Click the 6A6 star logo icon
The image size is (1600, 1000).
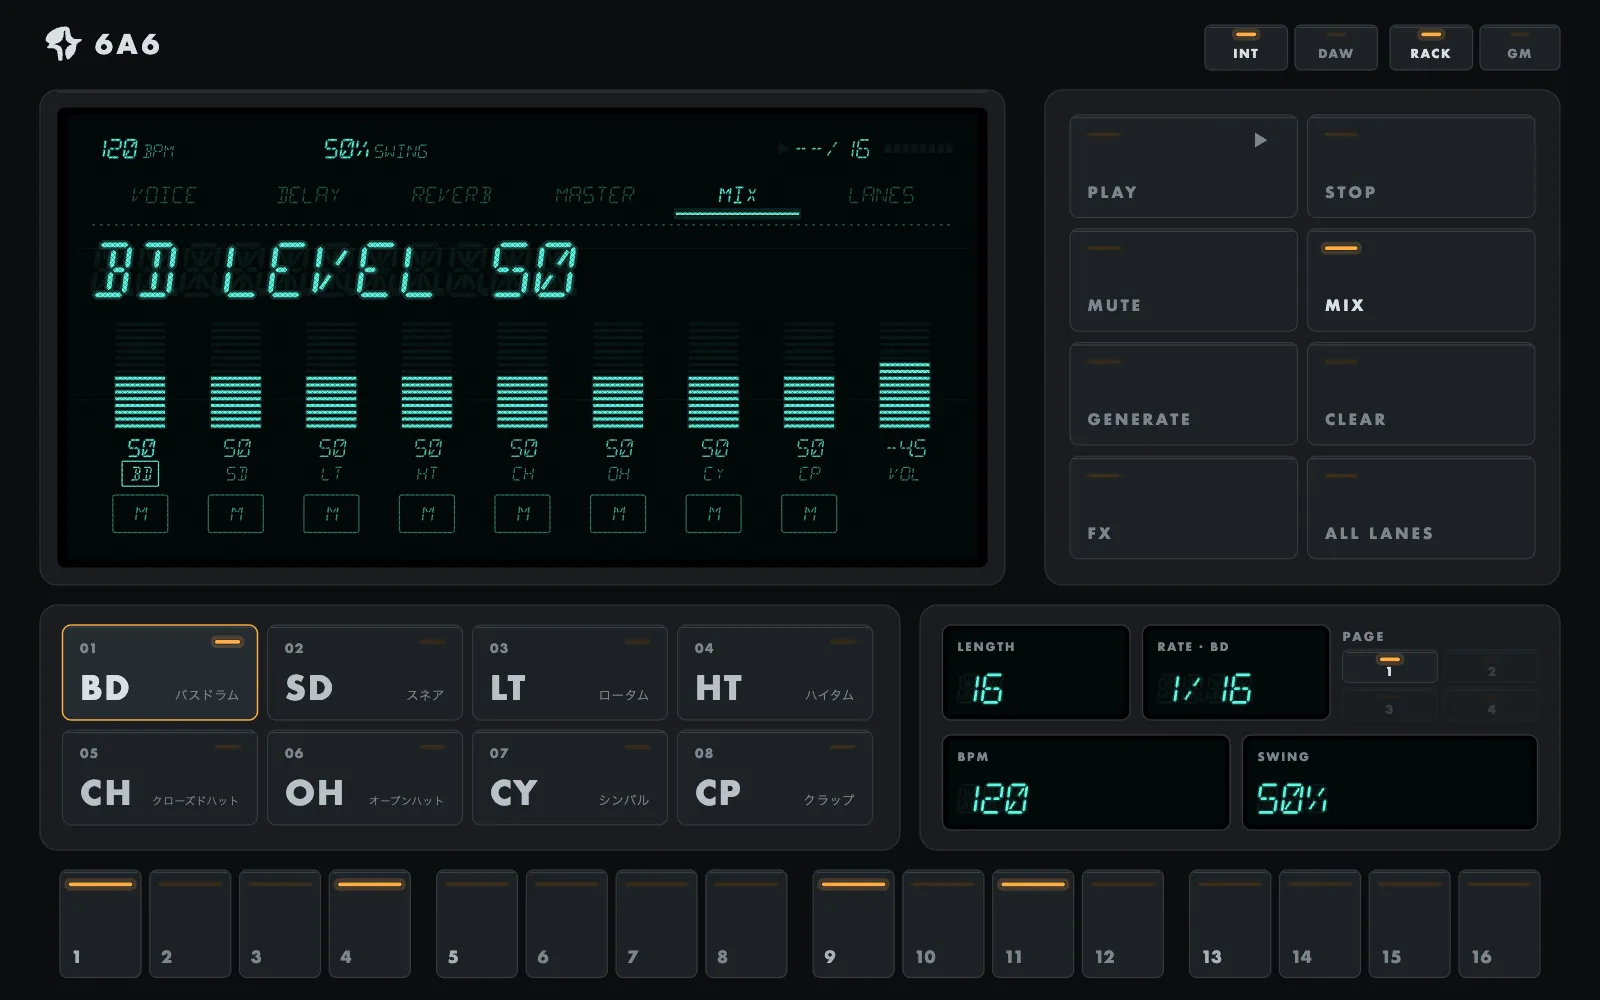(63, 43)
